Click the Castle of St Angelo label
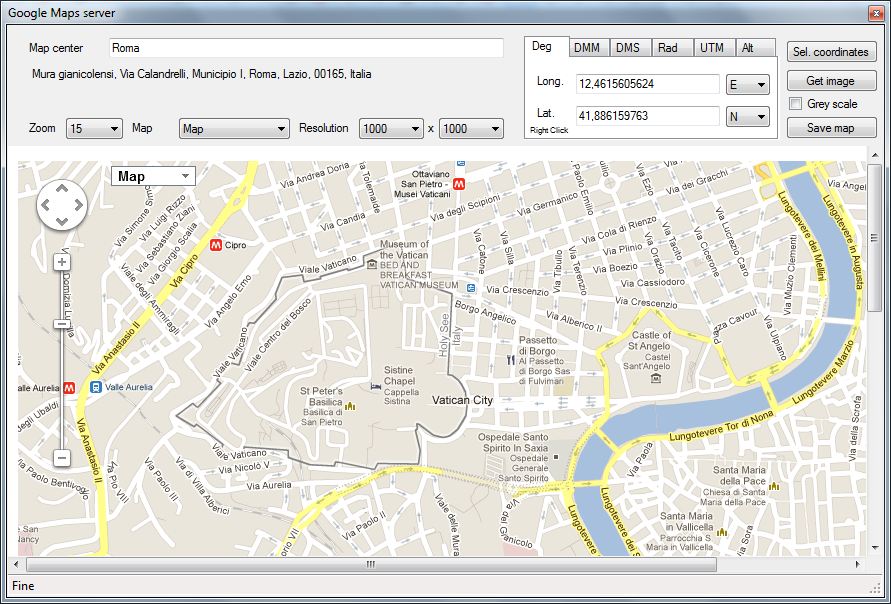The height and width of the screenshot is (604, 891). [651, 340]
